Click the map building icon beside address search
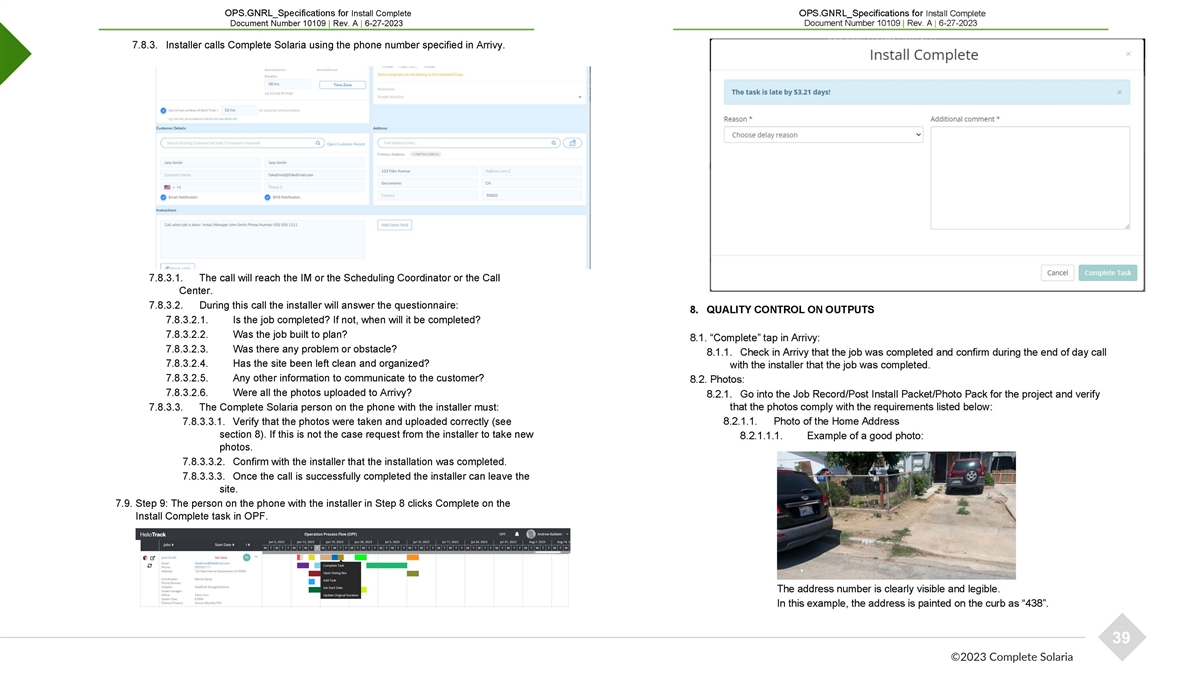 [x=572, y=143]
